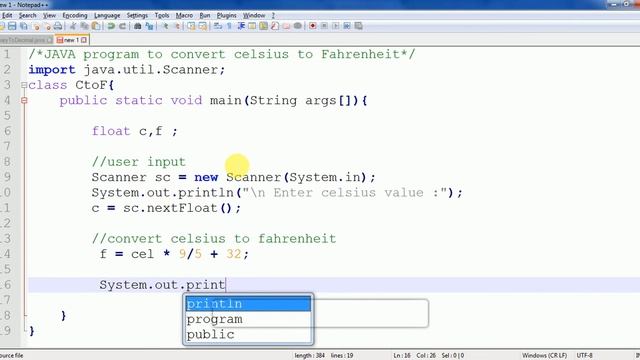The width and height of the screenshot is (640, 360).
Task: Click the line number 1 margin
Action: (8, 54)
